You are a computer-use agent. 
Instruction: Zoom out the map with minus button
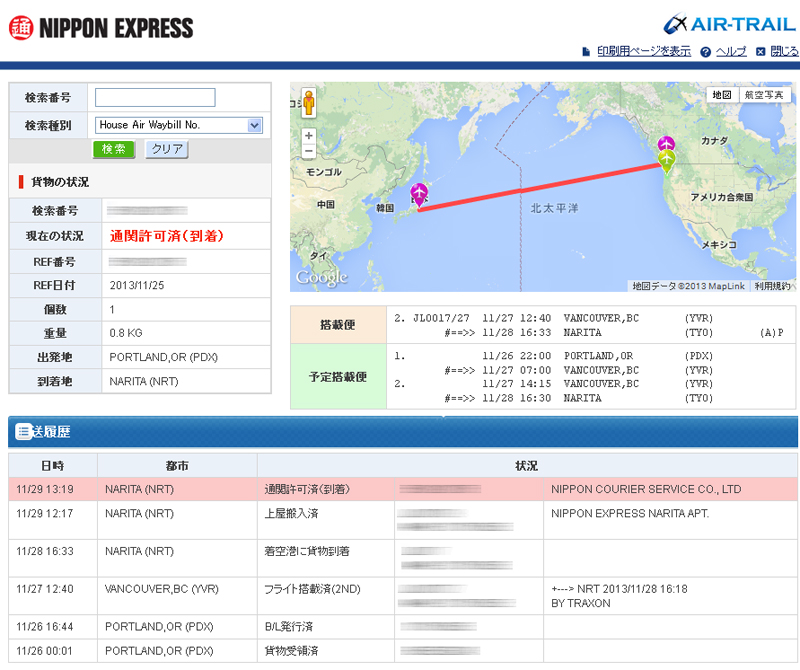309,151
